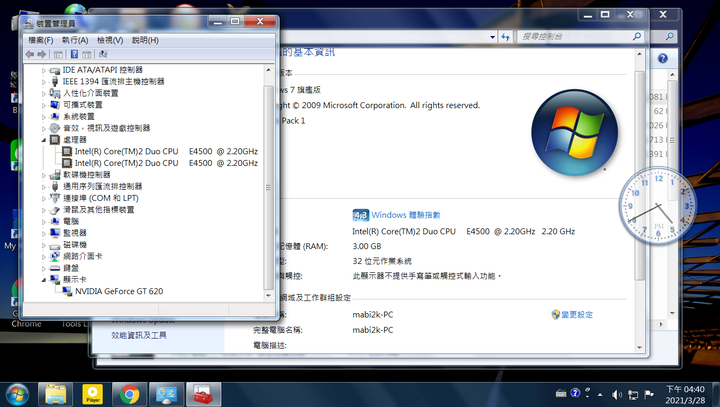Expand the IEEE 1394 匯流排主機控制器 node

(44, 82)
